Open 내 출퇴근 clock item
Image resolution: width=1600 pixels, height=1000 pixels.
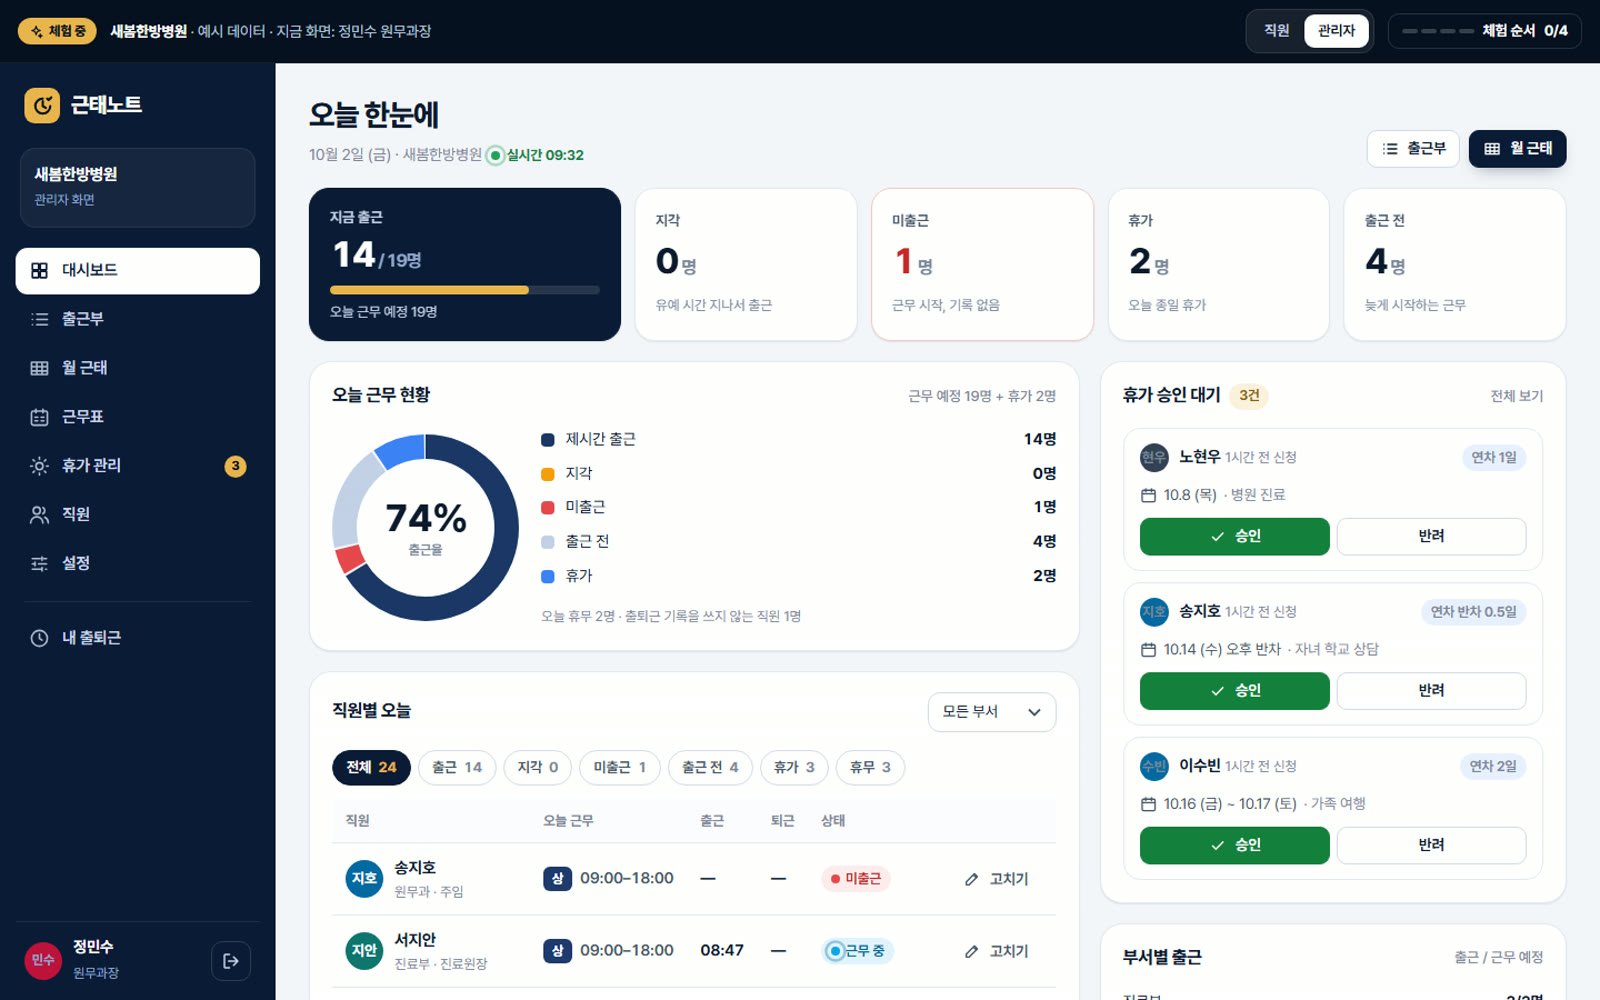[x=138, y=638]
